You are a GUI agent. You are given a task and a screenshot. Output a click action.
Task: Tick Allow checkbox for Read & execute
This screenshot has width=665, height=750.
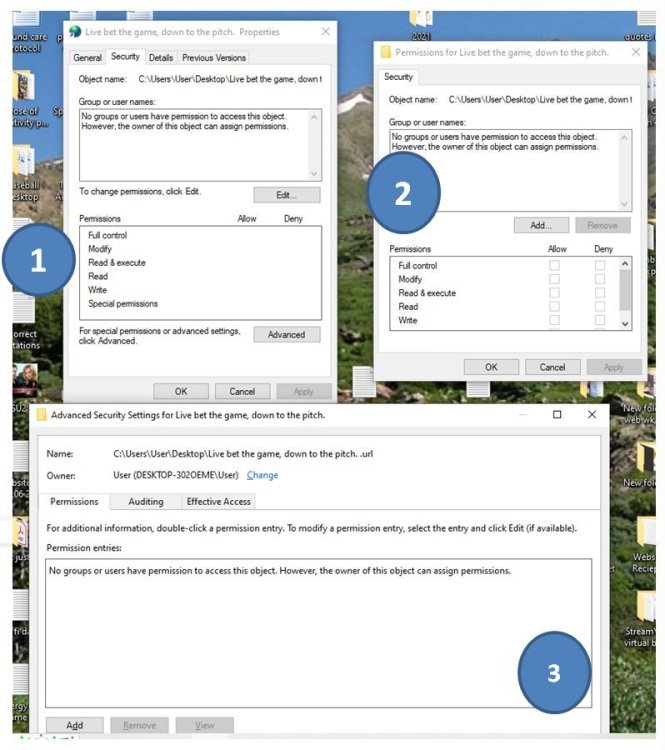[554, 293]
